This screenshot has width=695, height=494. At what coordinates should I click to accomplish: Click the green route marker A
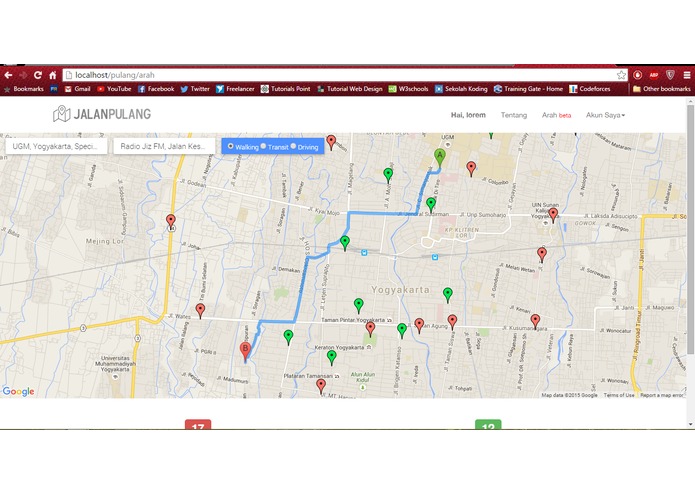pyautogui.click(x=439, y=158)
